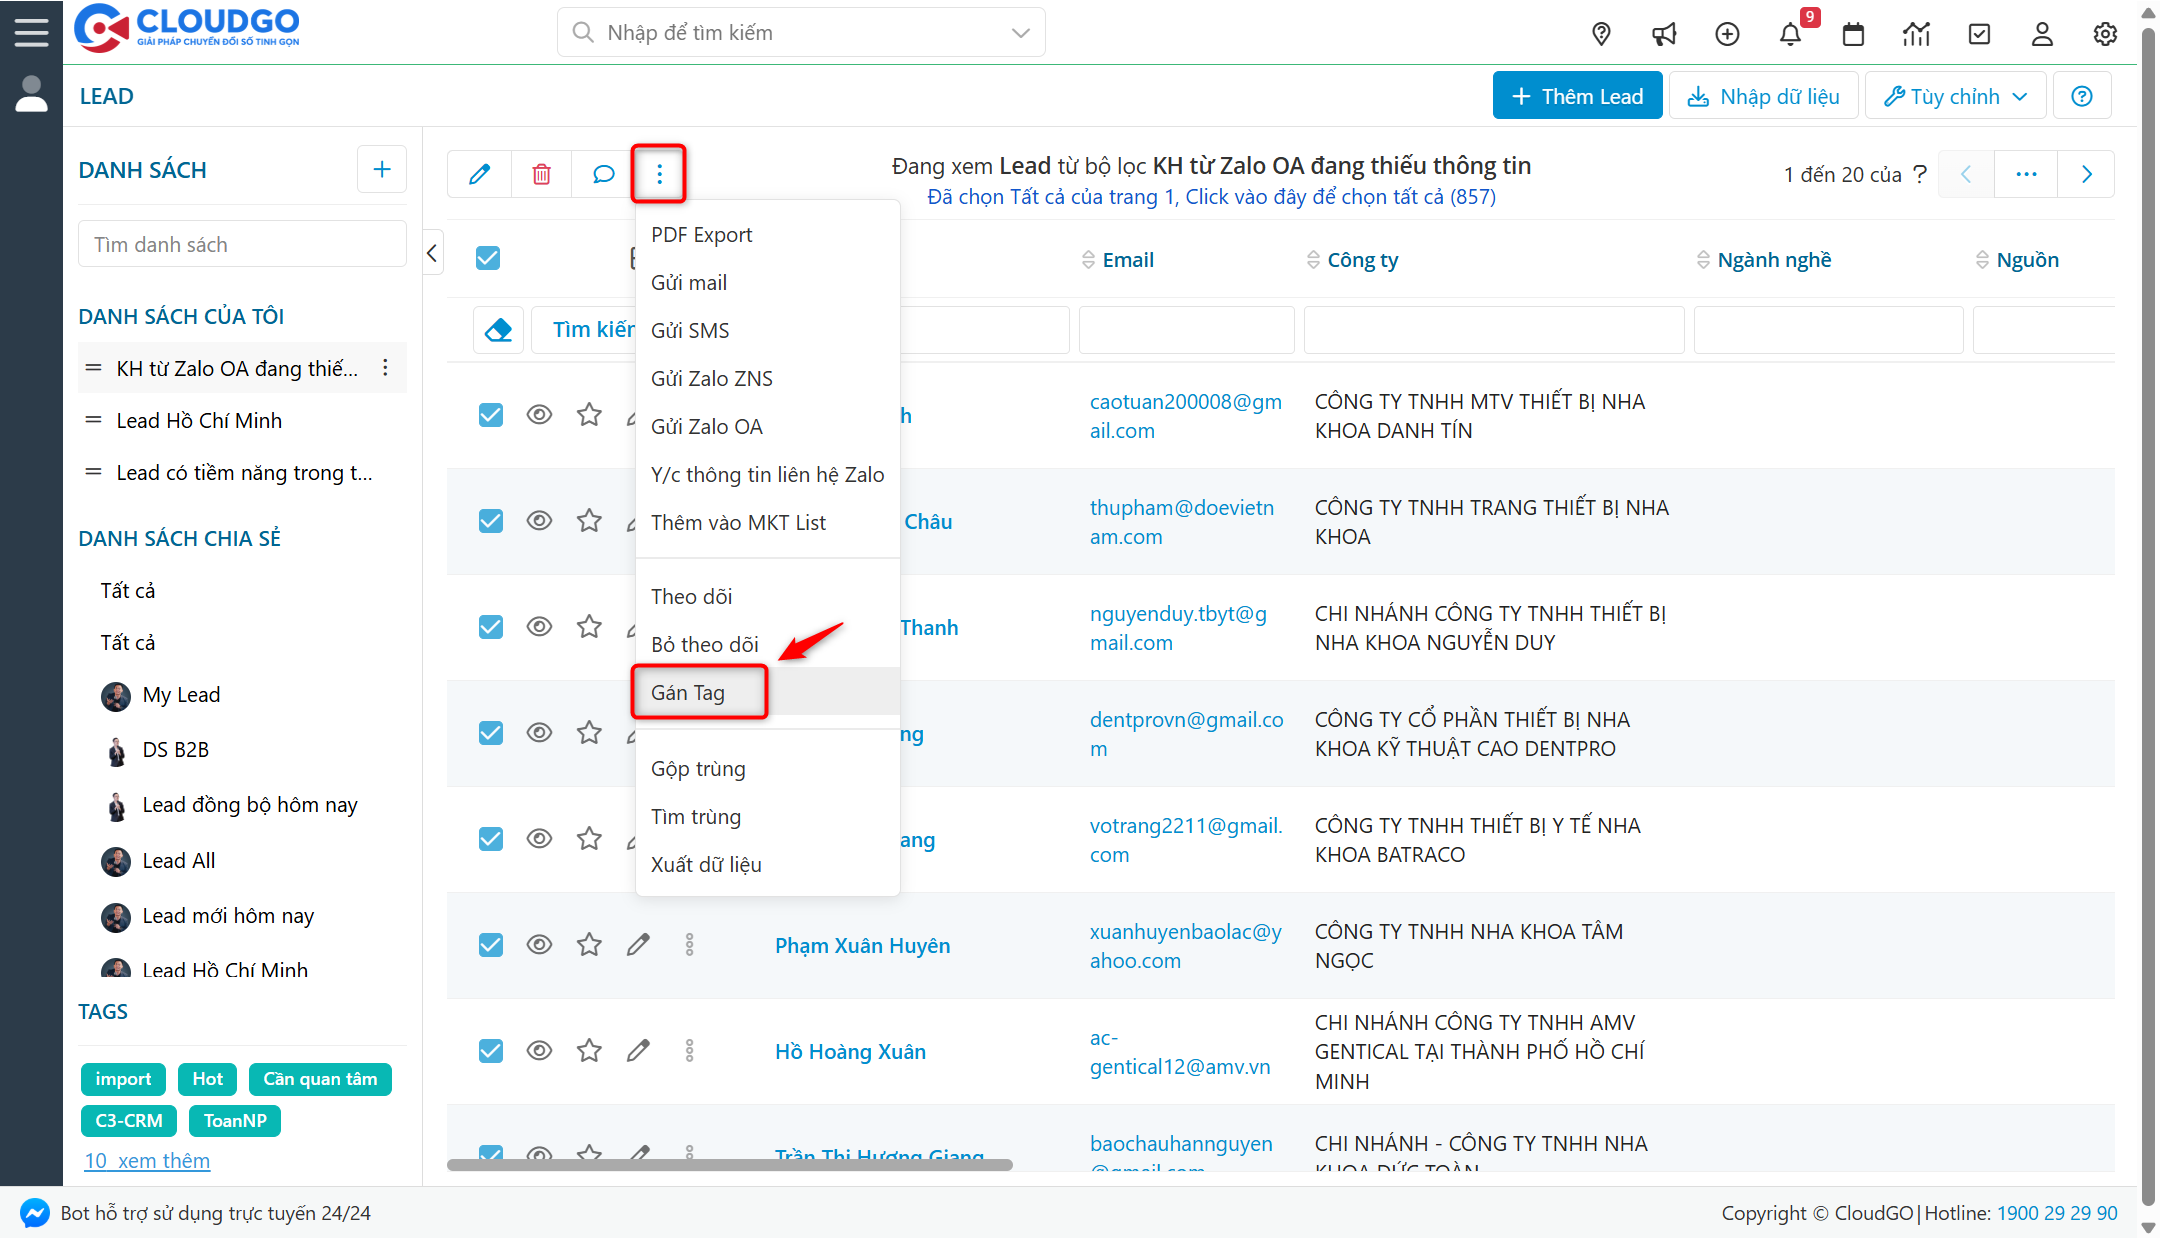Open settings gear in top bar
2160x1238 pixels.
point(2105,34)
